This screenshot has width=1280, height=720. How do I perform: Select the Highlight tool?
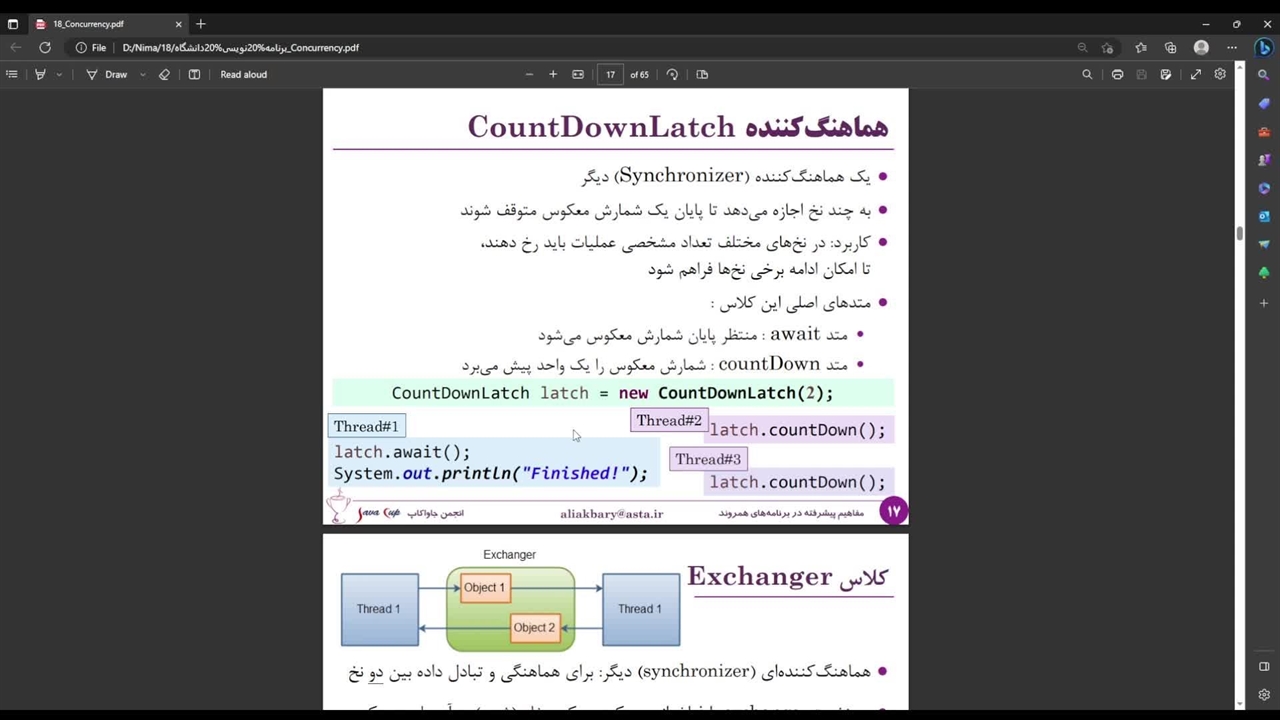[x=40, y=74]
